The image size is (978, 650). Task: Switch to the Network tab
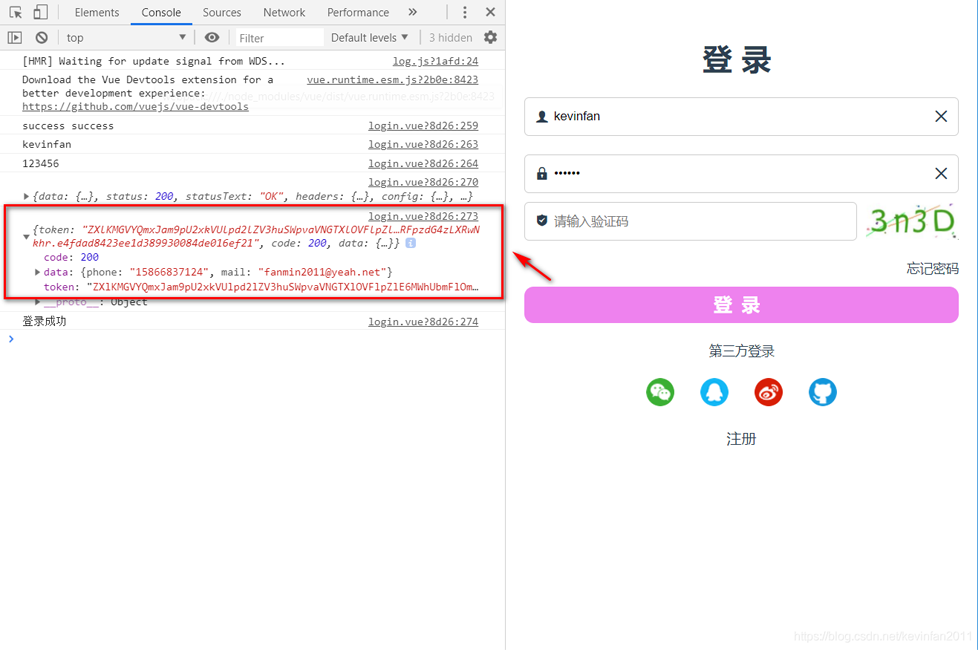pyautogui.click(x=284, y=12)
